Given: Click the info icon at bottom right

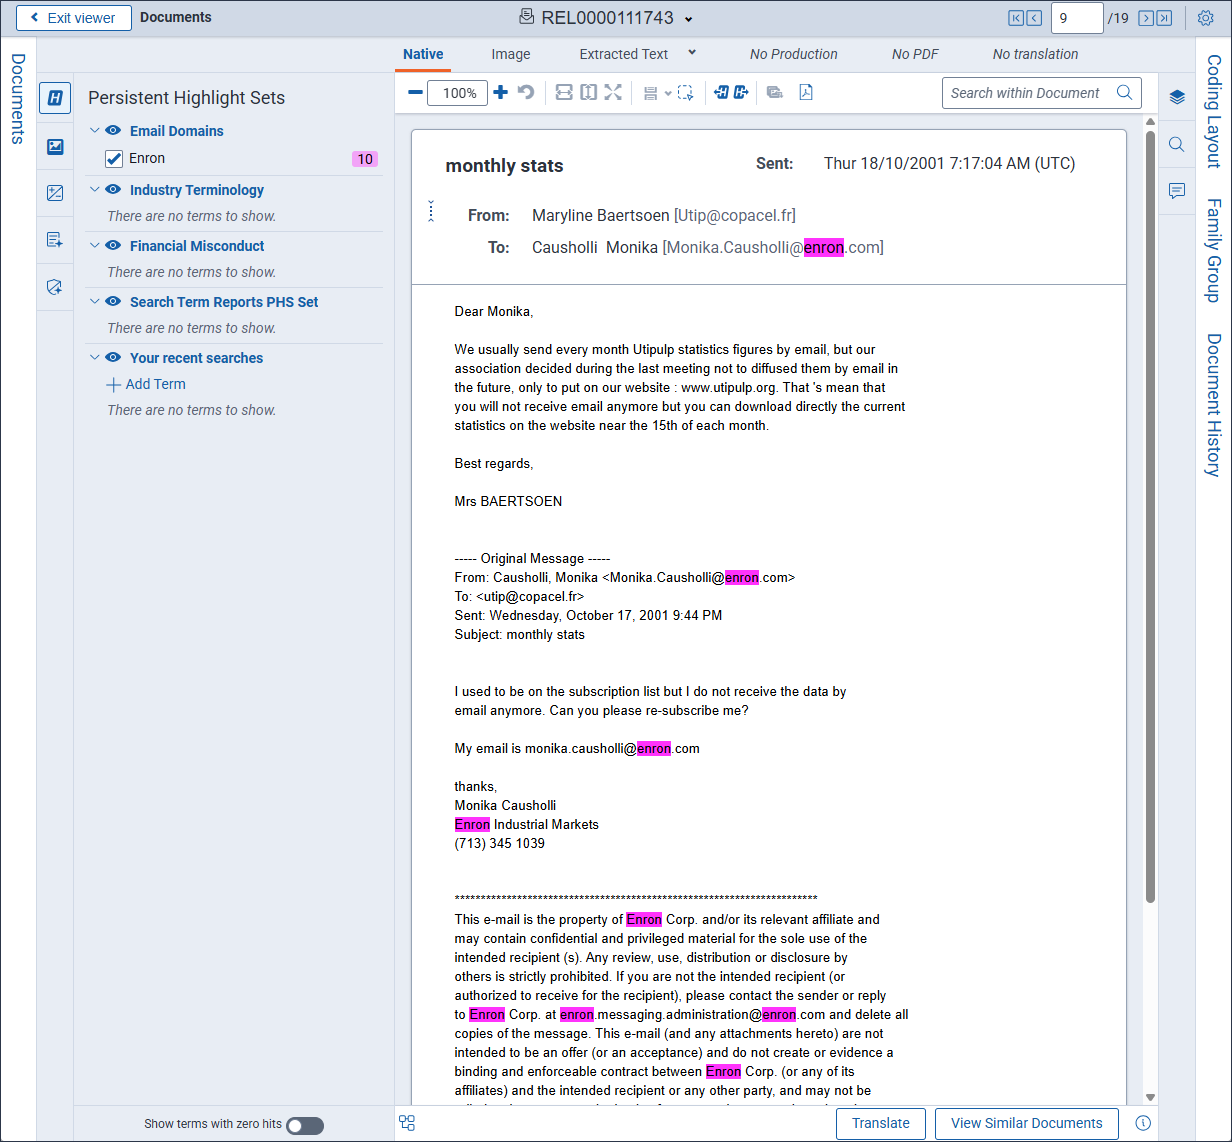Looking at the screenshot, I should (1144, 1123).
